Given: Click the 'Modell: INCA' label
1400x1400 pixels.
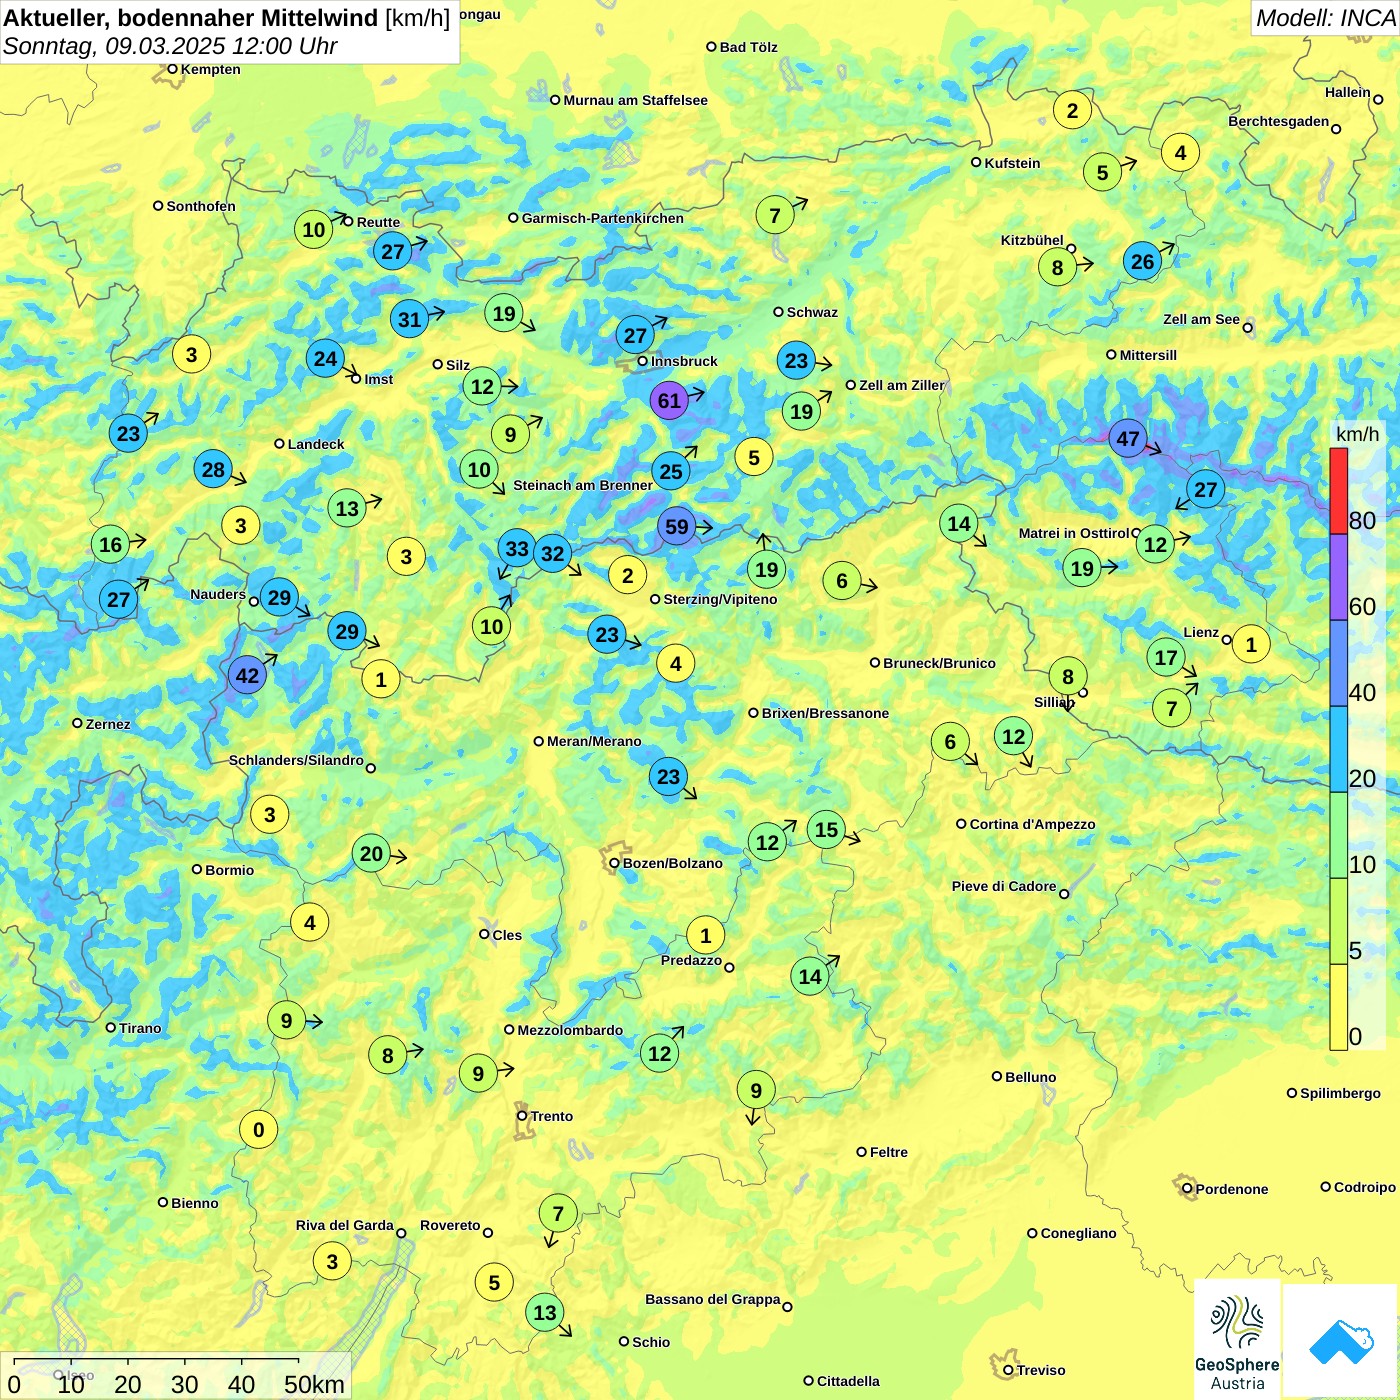Looking at the screenshot, I should [1325, 18].
